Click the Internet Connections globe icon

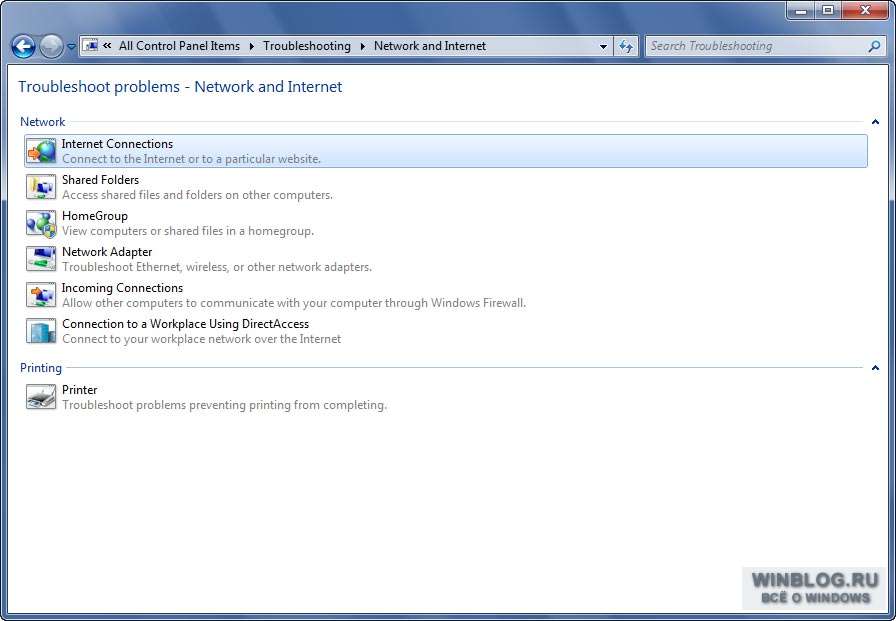[41, 151]
